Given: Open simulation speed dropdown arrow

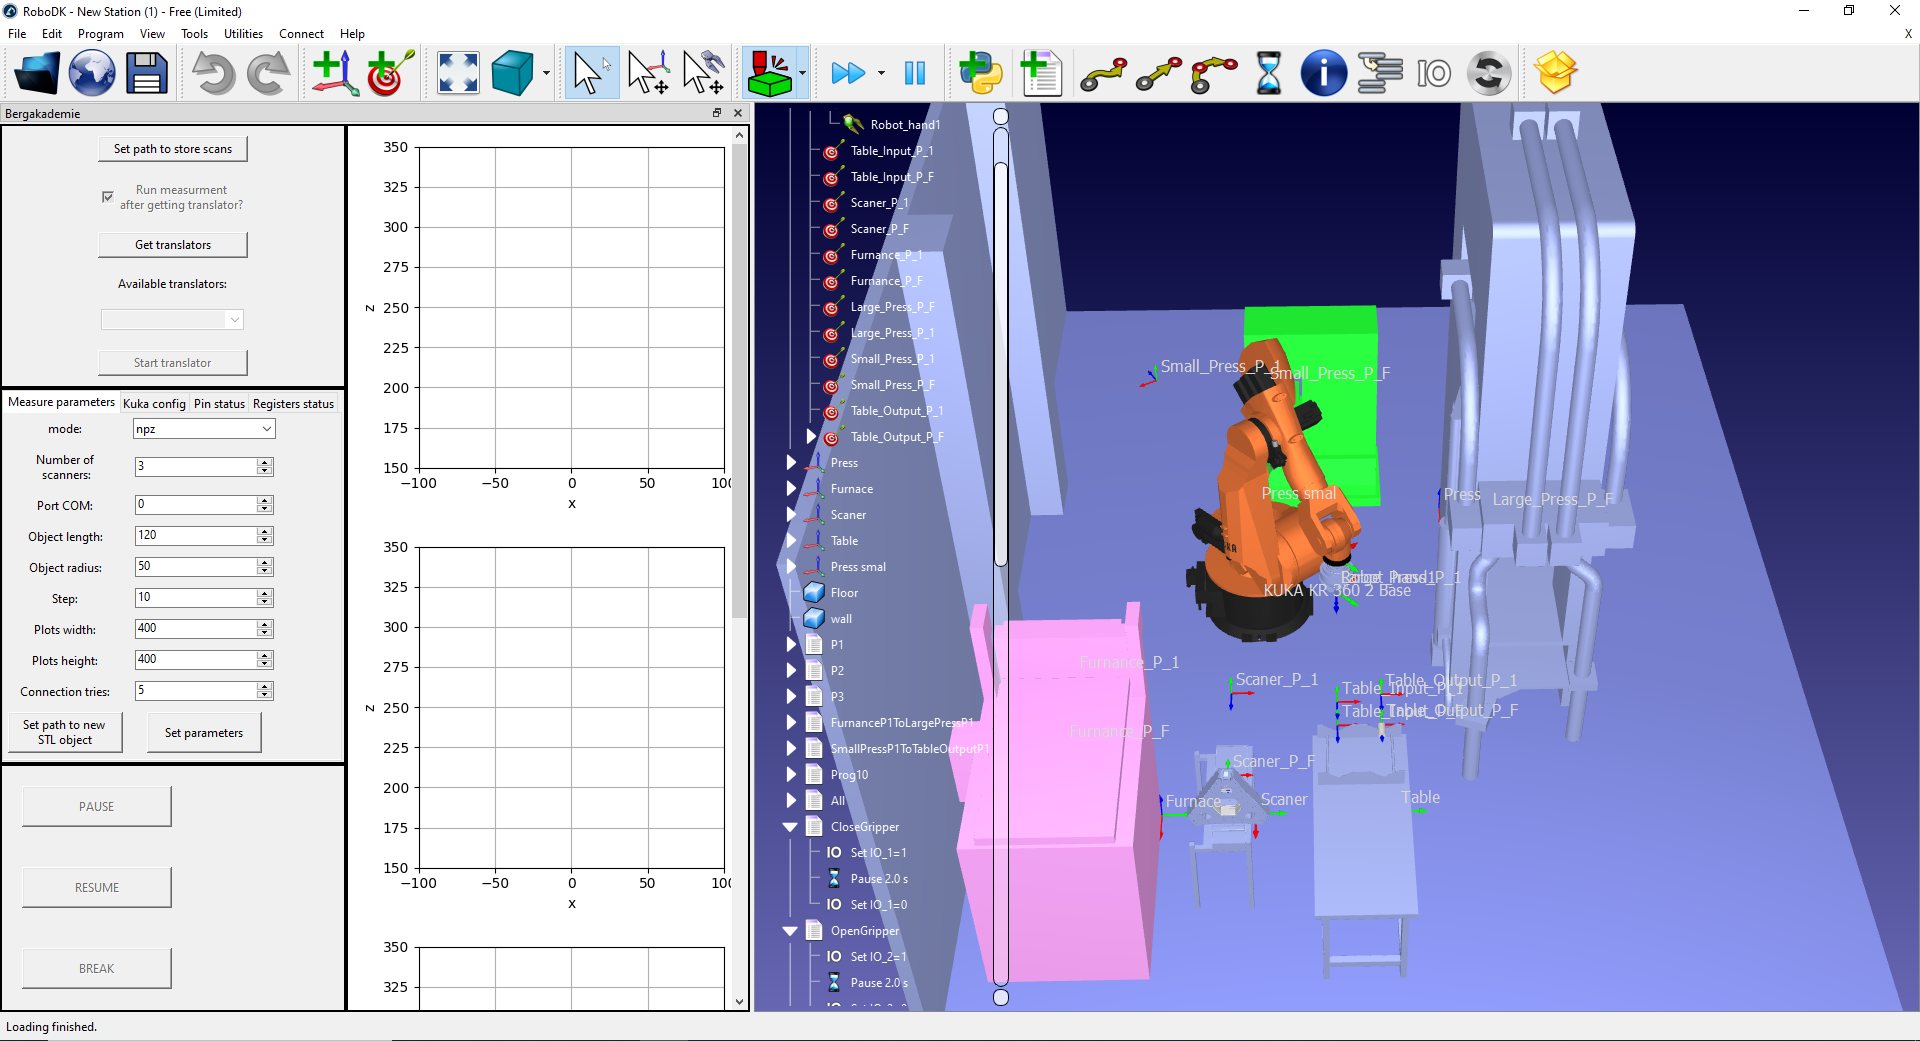Looking at the screenshot, I should click(x=881, y=73).
